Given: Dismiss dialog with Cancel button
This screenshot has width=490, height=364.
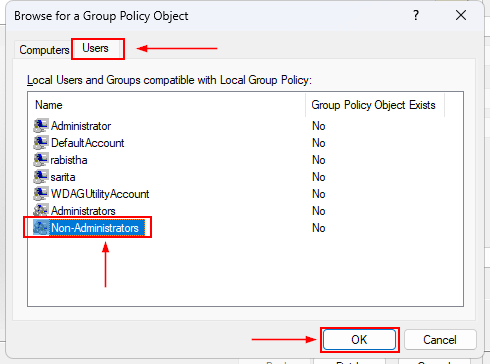Looking at the screenshot, I should pos(440,340).
